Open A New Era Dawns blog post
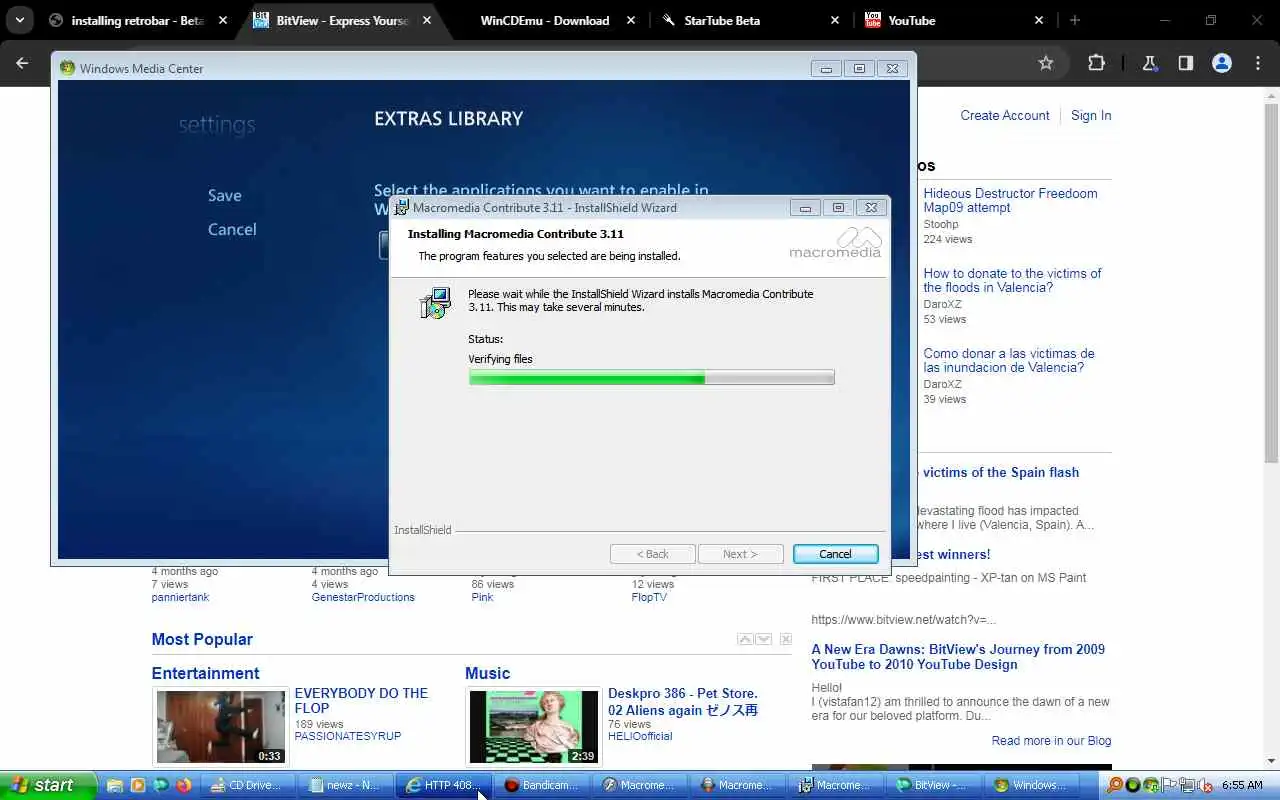The height and width of the screenshot is (800, 1280). 958,657
